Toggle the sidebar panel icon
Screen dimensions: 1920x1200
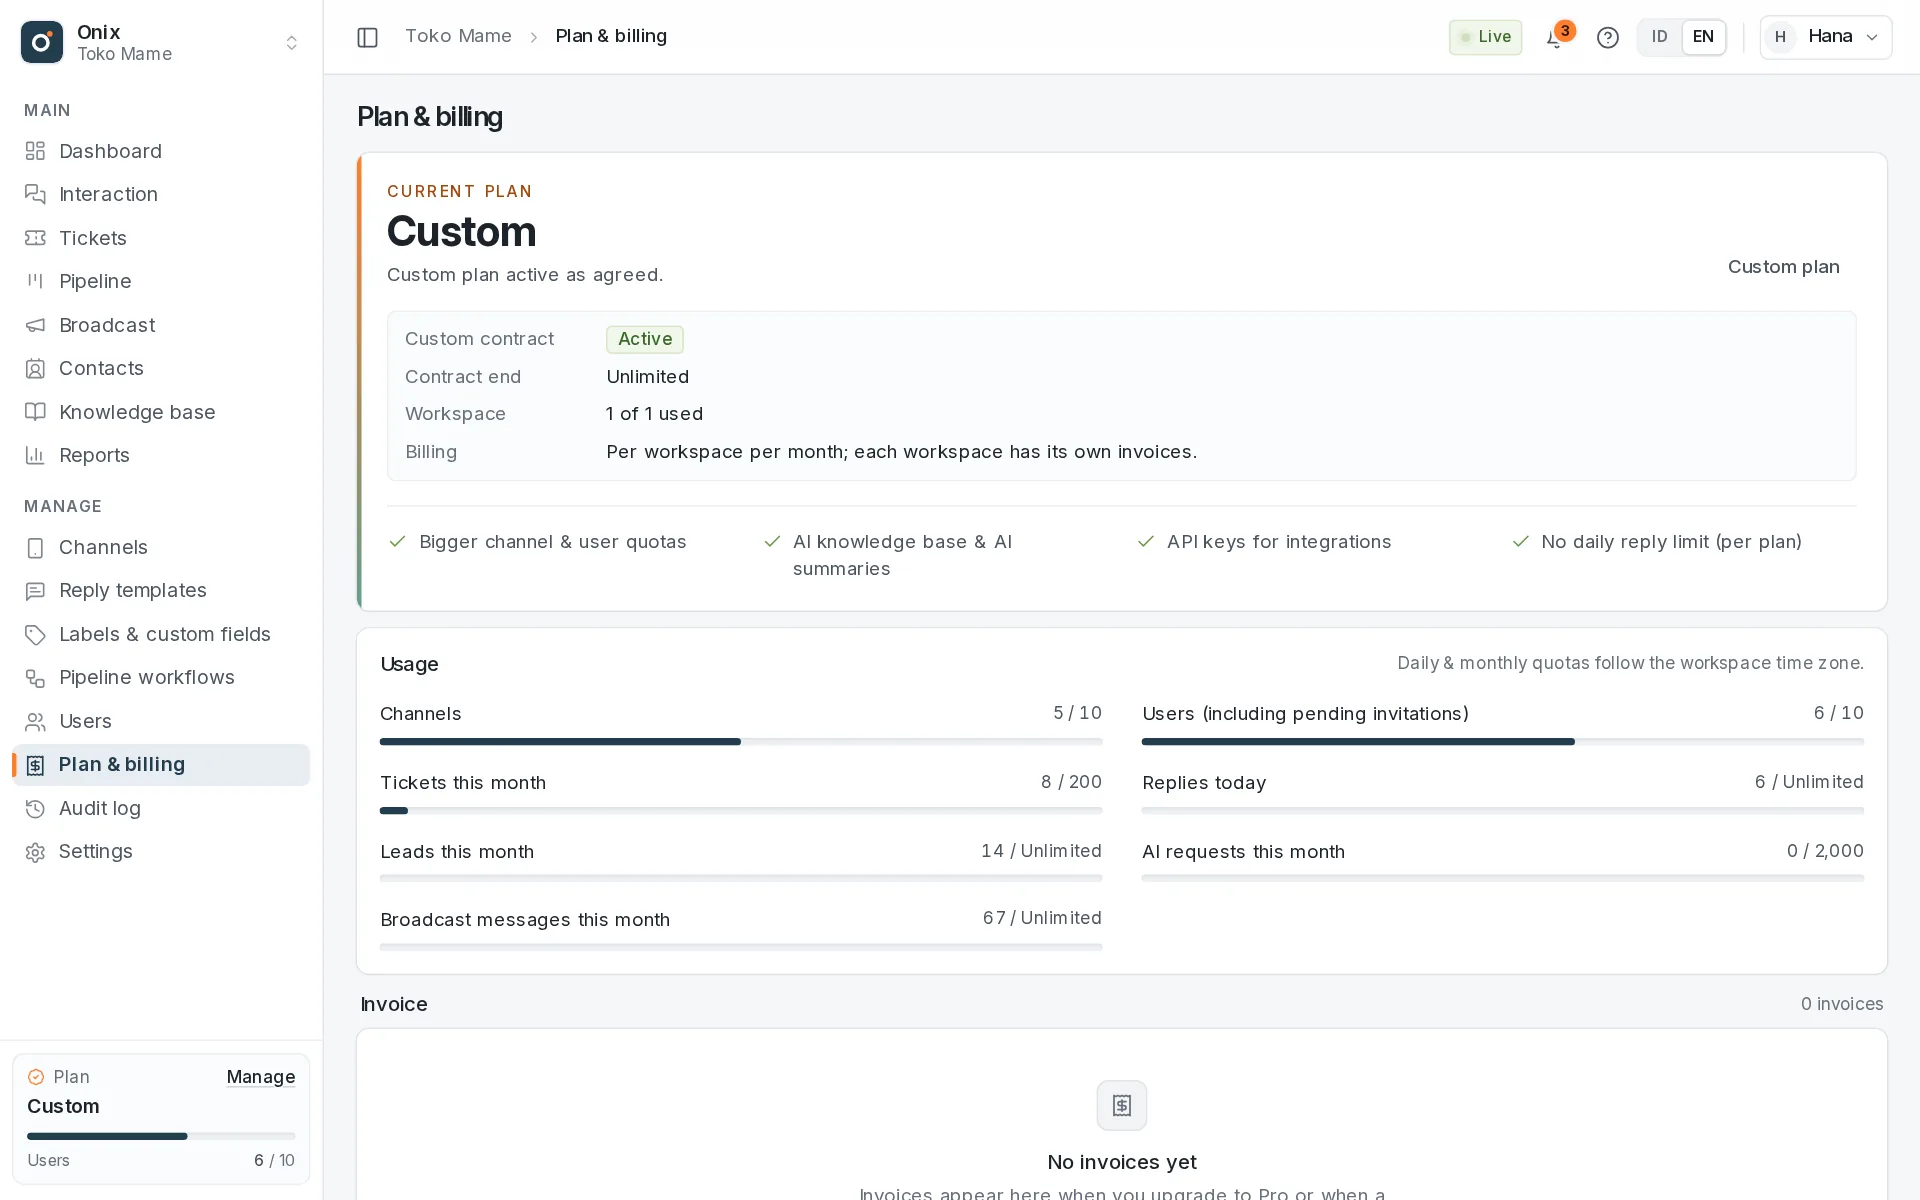coord(367,37)
